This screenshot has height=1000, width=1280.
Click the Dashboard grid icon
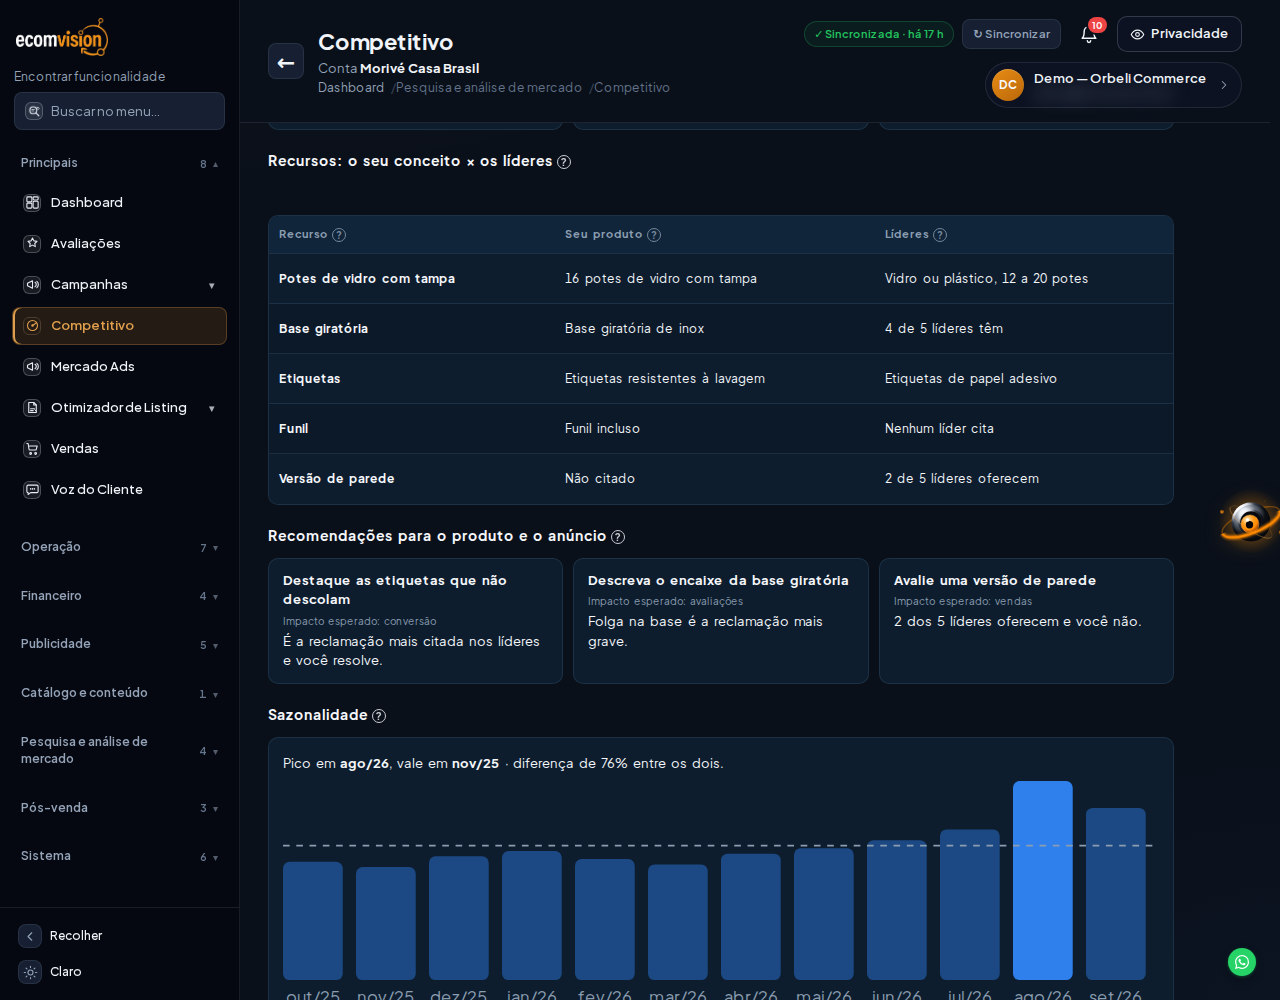click(x=32, y=203)
